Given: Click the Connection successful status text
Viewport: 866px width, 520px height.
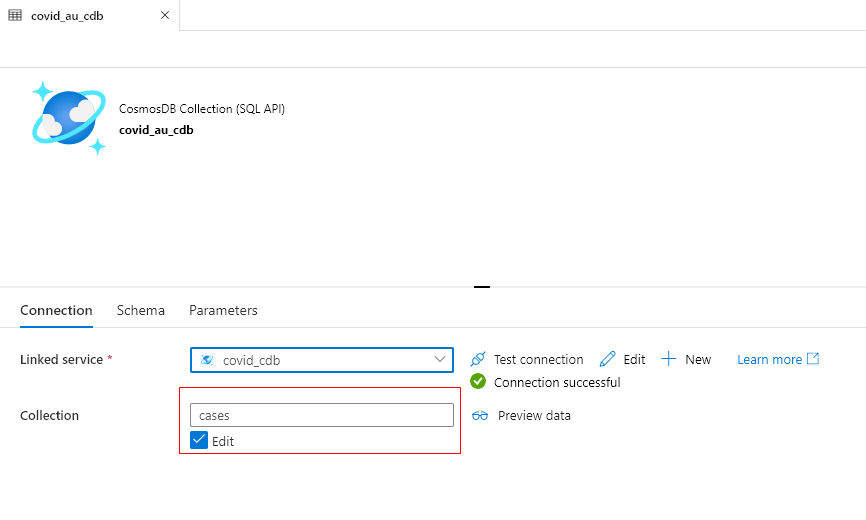Looking at the screenshot, I should click(x=557, y=383).
